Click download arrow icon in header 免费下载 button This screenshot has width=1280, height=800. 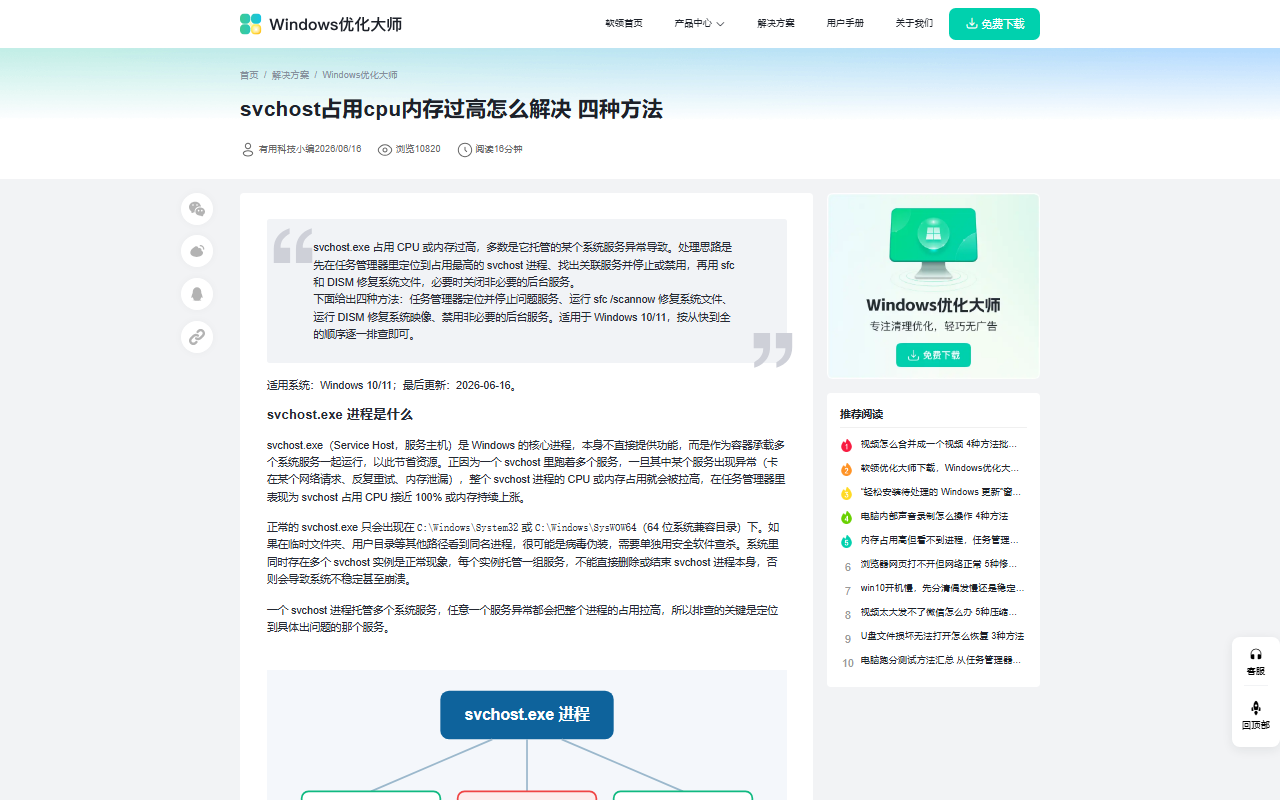coord(972,24)
